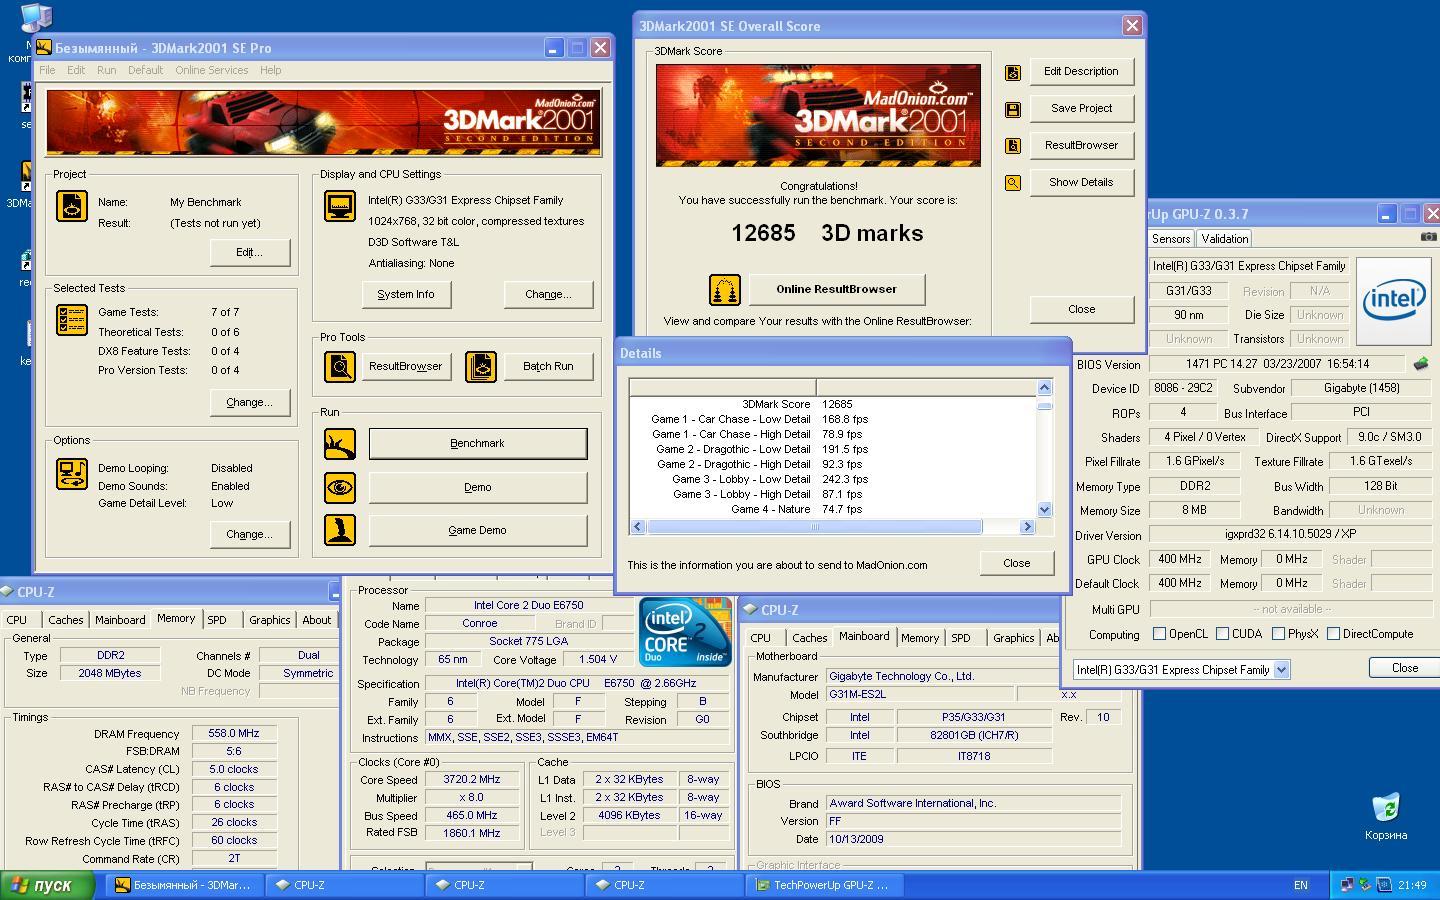Enable the CUDA checkbox in GPU-Z
The width and height of the screenshot is (1440, 900).
coord(1222,634)
